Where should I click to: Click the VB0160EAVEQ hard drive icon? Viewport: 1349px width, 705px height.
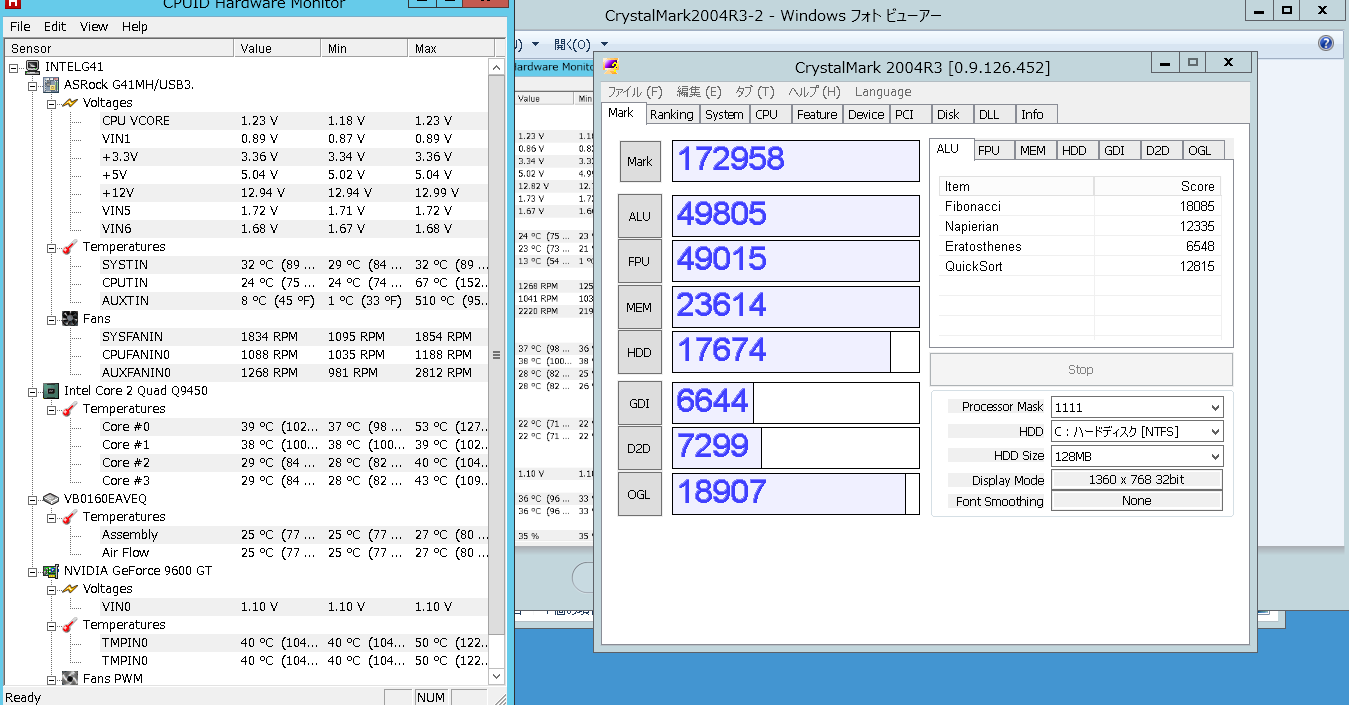click(51, 499)
